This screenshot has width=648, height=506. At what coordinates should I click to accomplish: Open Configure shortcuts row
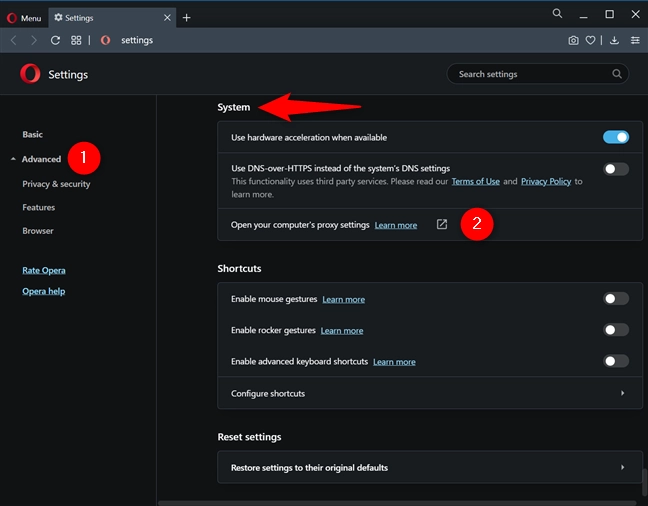click(x=430, y=393)
